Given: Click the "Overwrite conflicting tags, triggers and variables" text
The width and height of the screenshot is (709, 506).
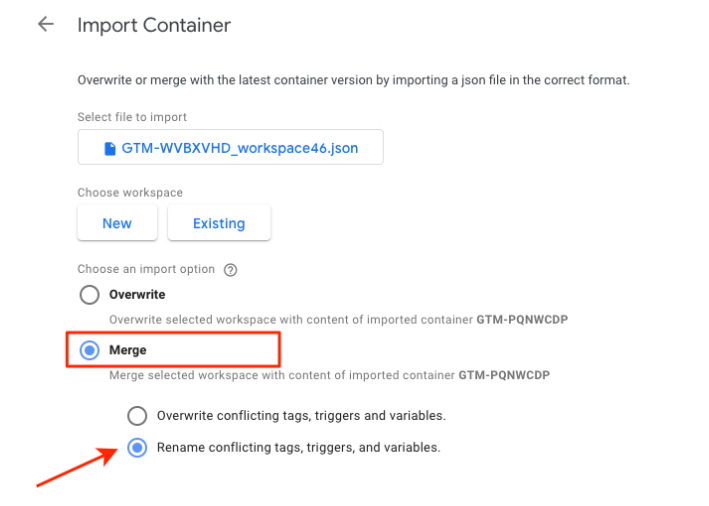Looking at the screenshot, I should (x=301, y=416).
